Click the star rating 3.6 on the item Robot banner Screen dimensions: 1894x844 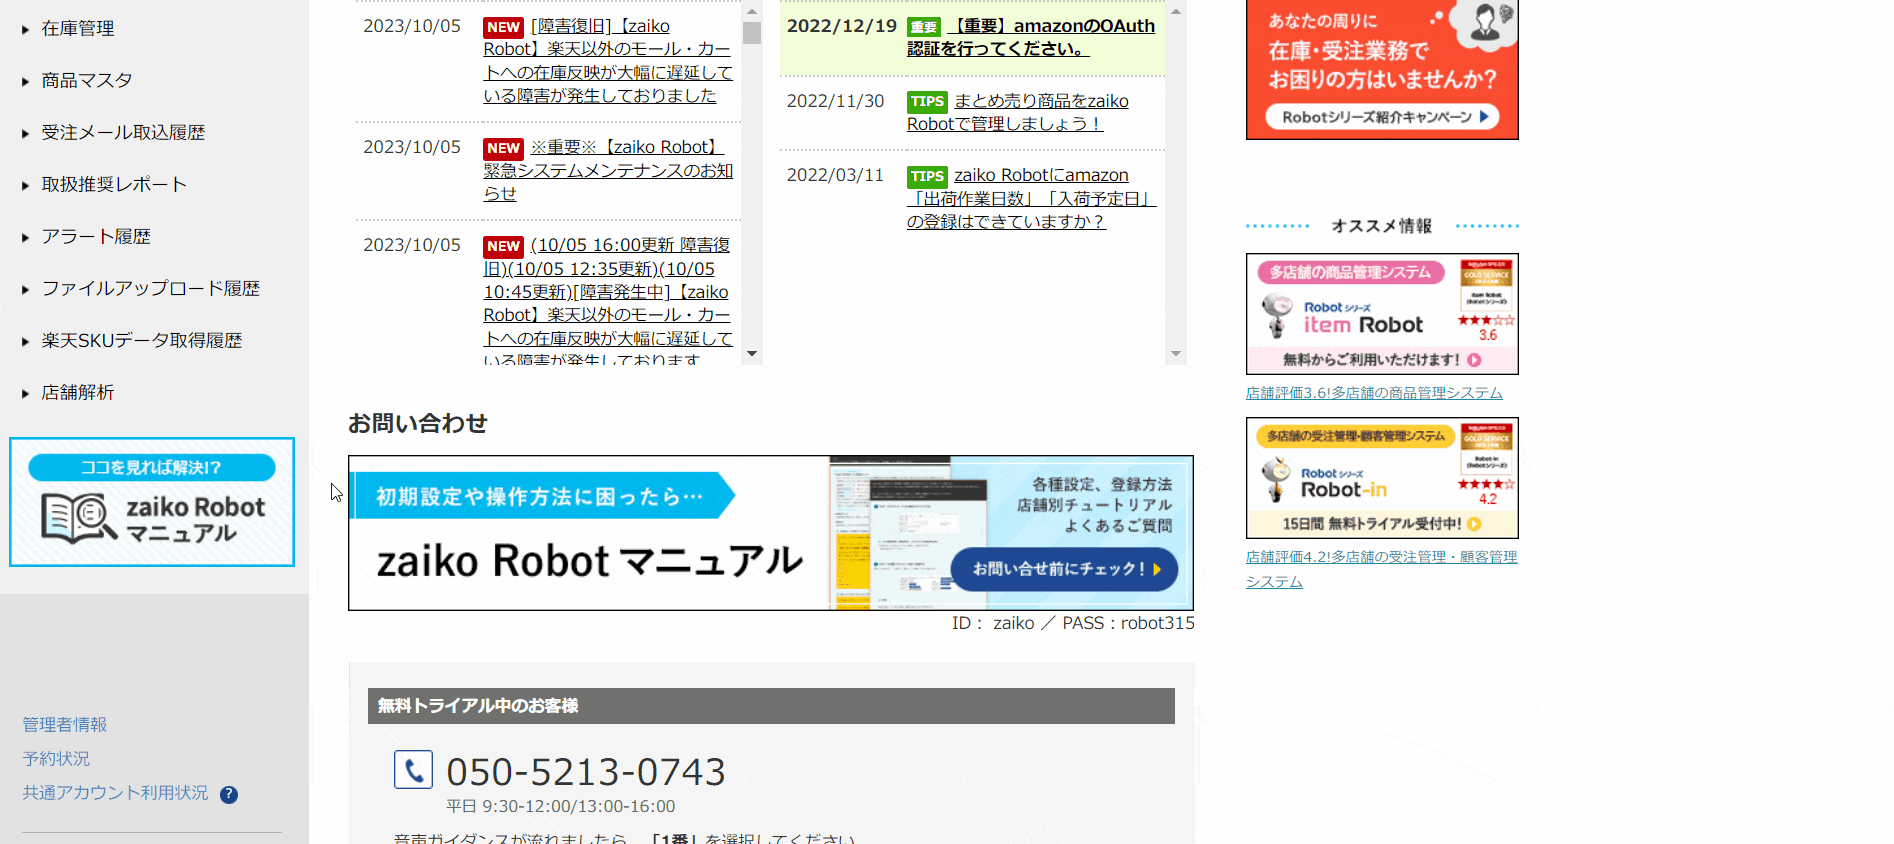click(1486, 327)
